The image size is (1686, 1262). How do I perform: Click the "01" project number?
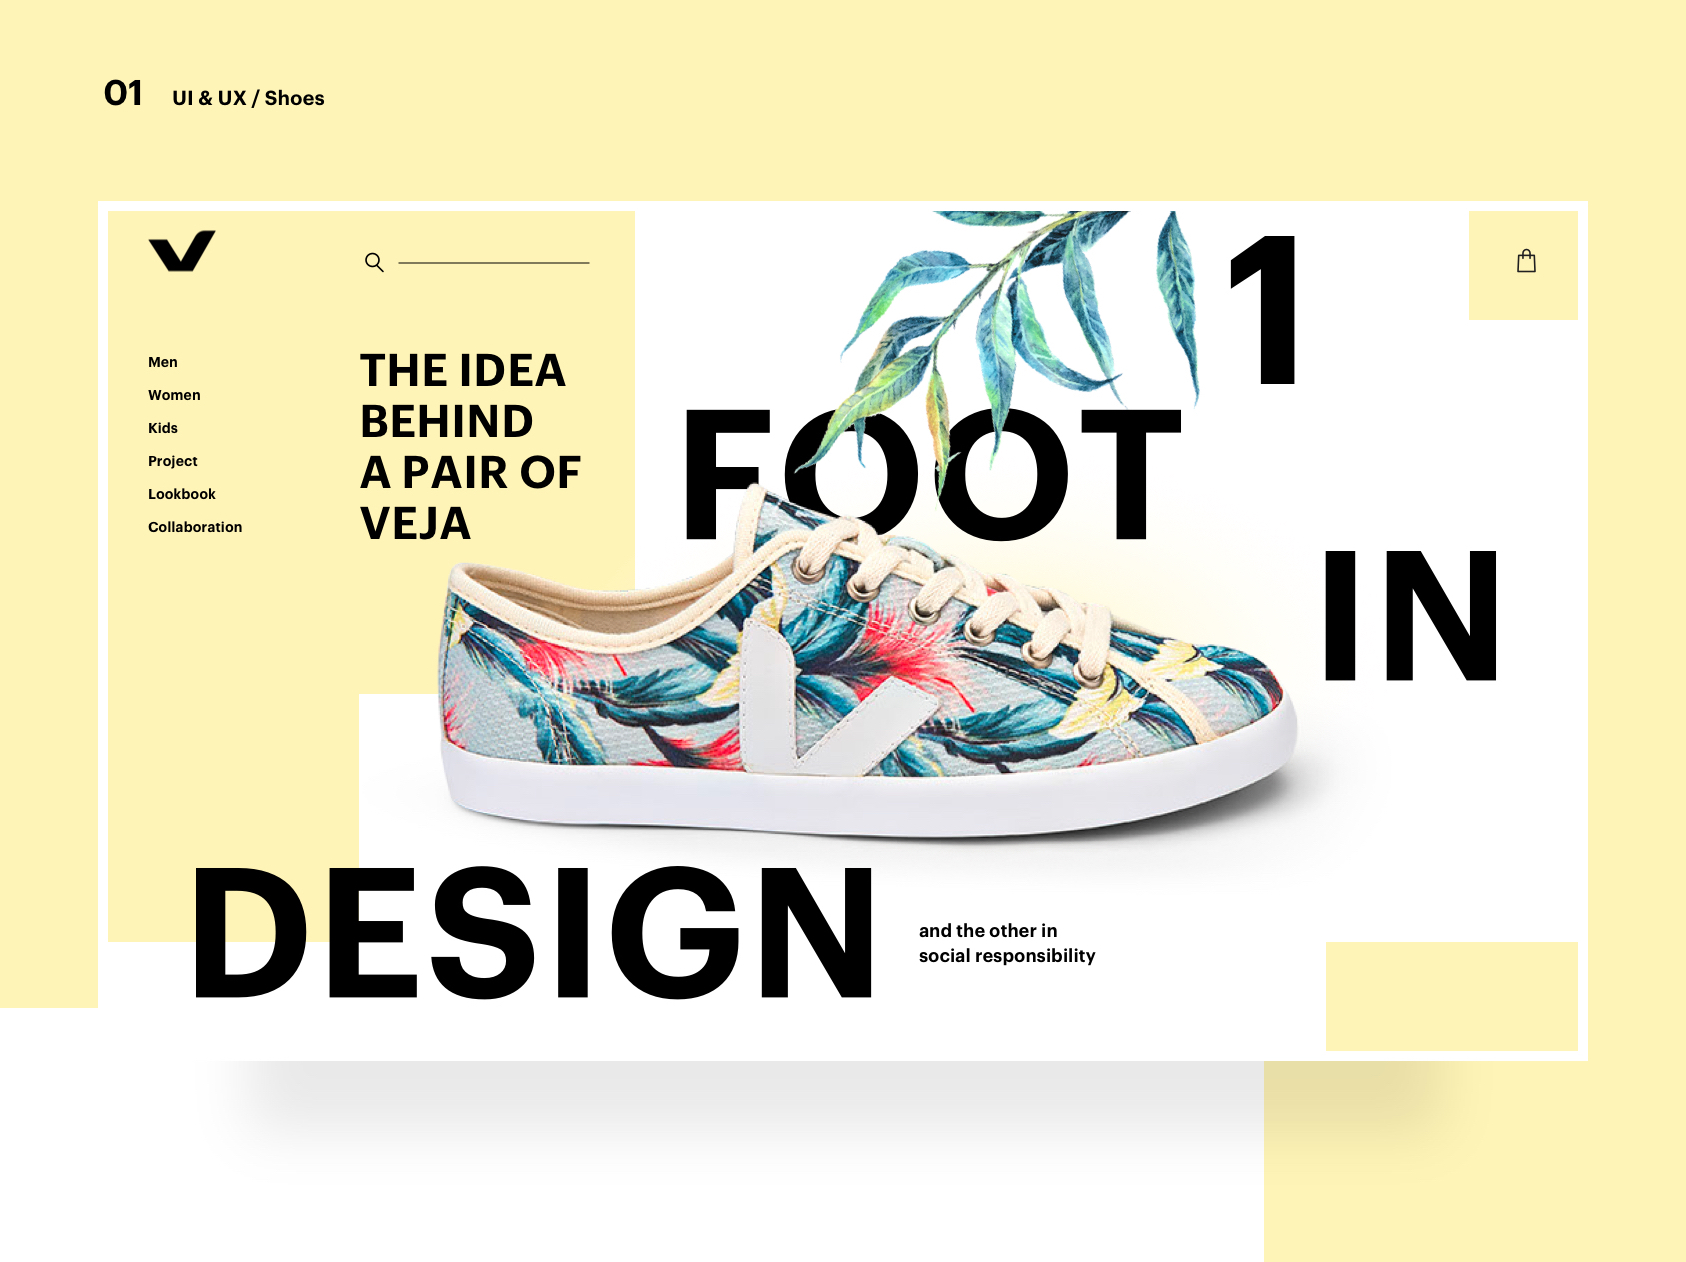tap(123, 93)
